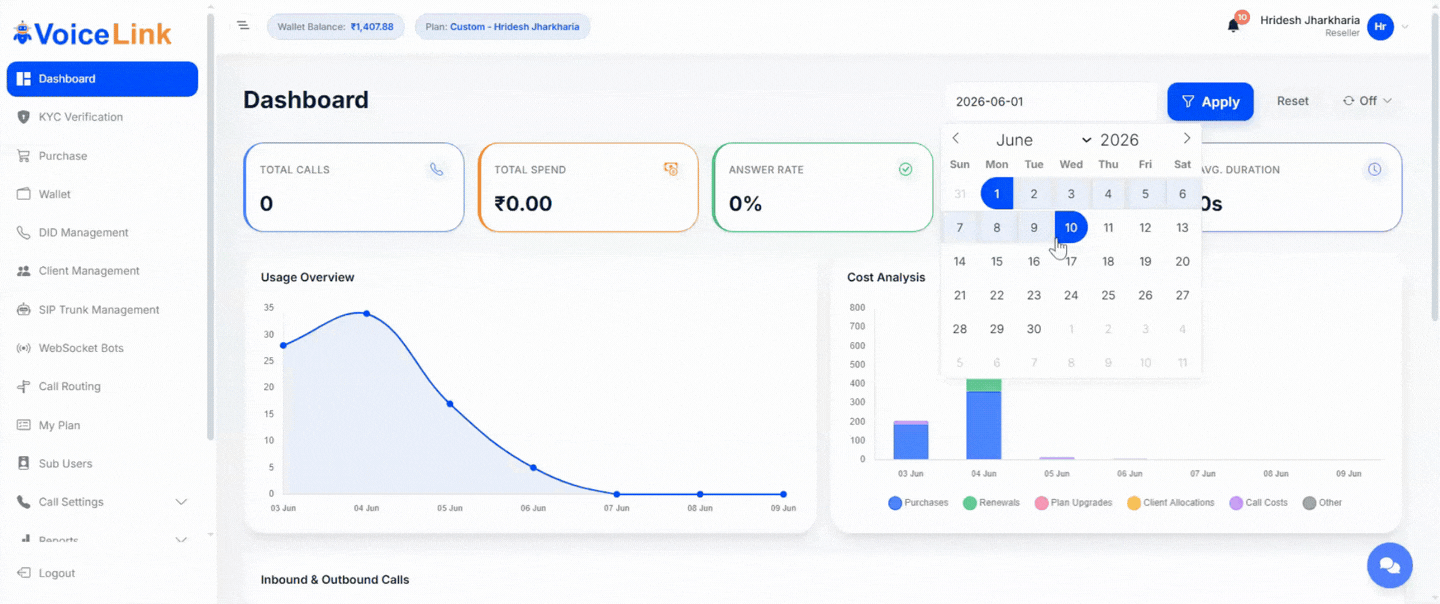
Task: Go to the Purchase page
Action: click(102, 156)
